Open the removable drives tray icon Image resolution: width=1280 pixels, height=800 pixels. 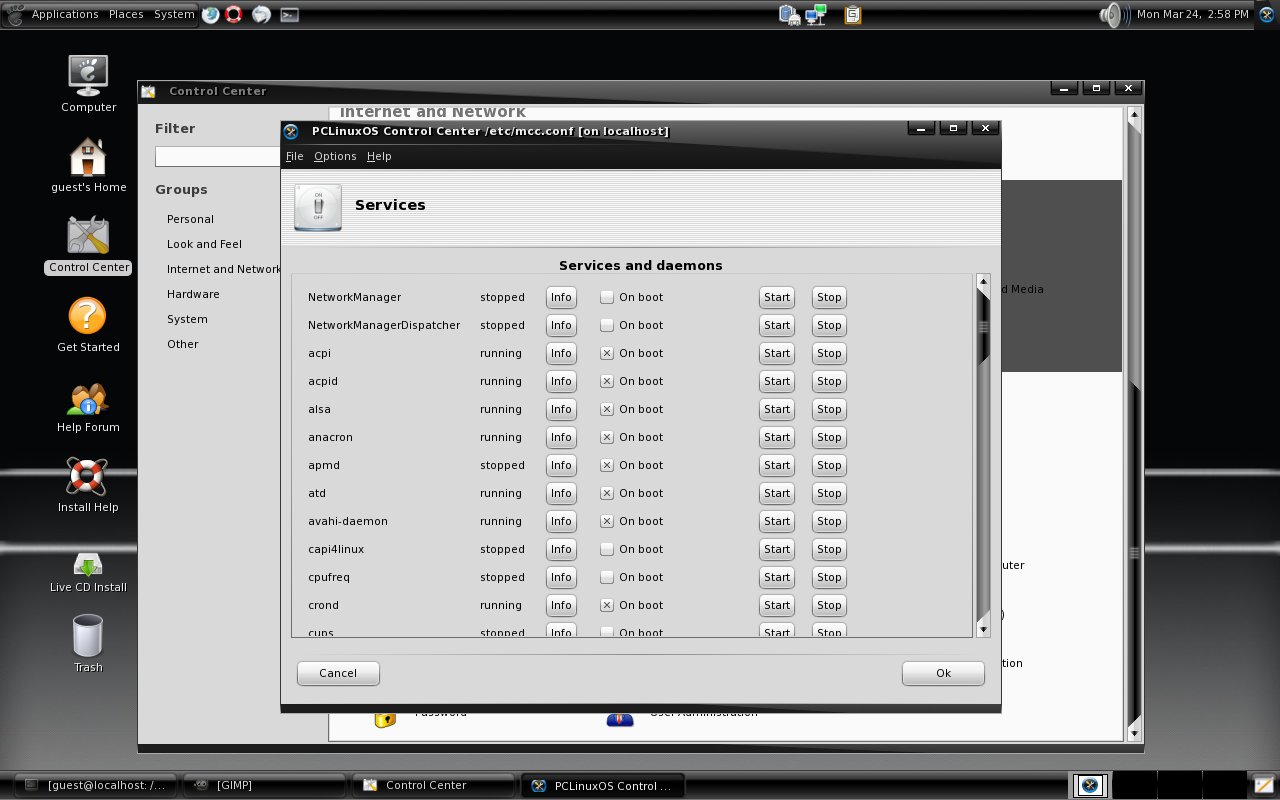pyautogui.click(x=790, y=15)
